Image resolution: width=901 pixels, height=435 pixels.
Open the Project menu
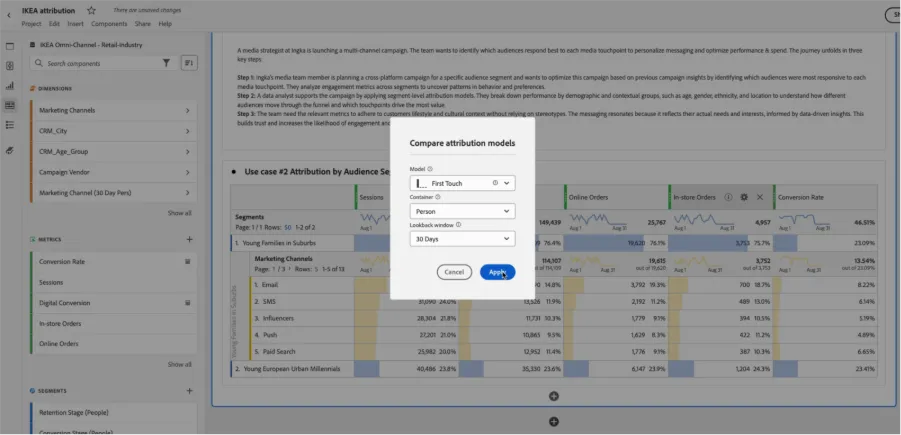click(32, 24)
